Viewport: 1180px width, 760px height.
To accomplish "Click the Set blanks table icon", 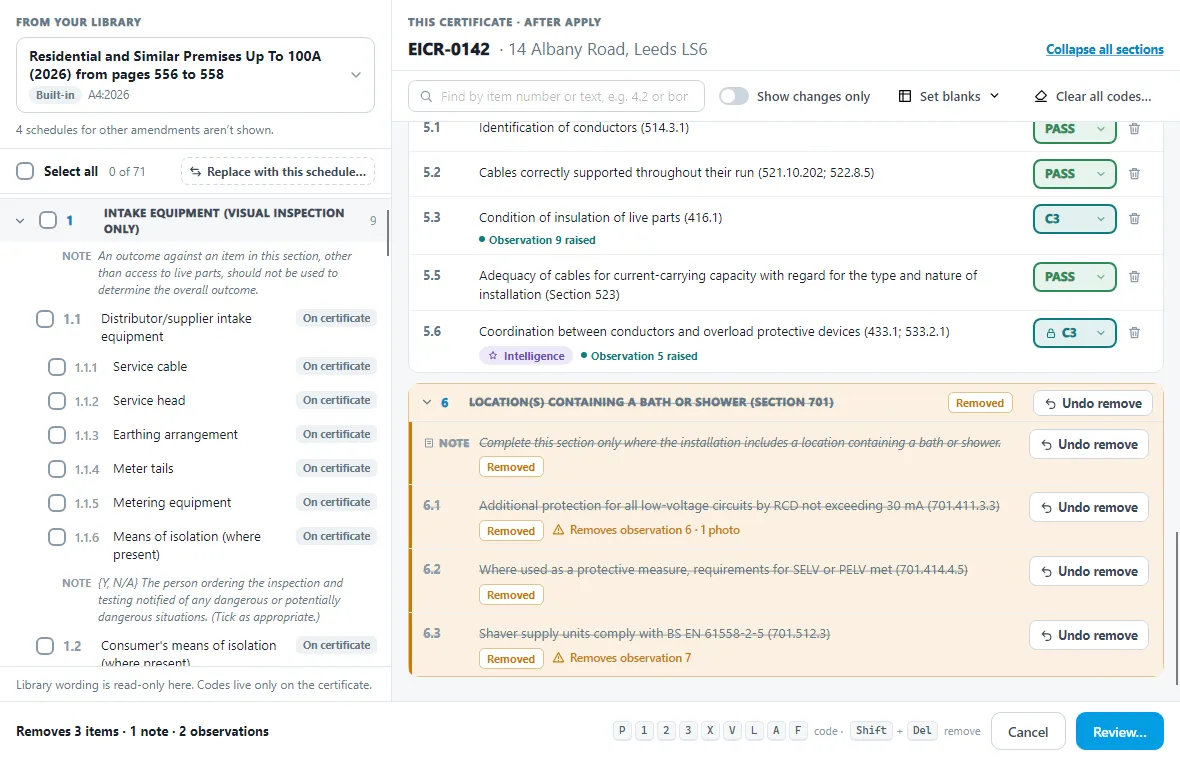I will [x=905, y=96].
